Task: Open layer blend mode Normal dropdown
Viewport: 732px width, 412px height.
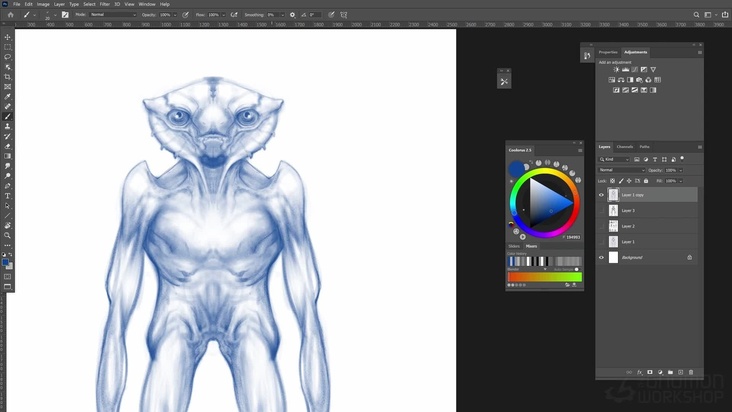Action: pos(622,170)
